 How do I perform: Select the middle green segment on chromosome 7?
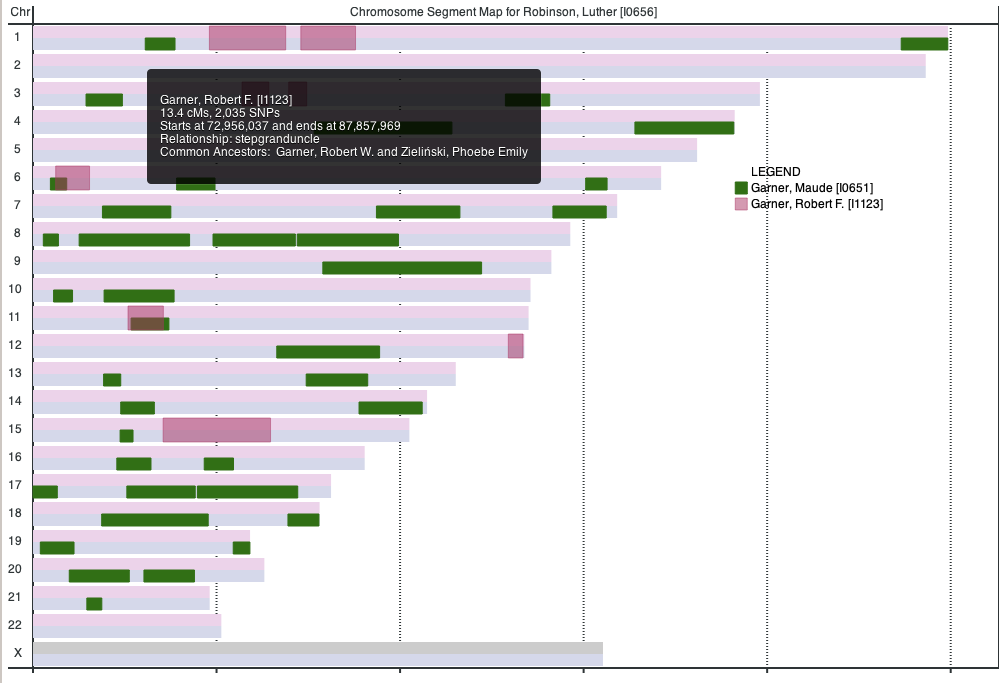pos(418,212)
